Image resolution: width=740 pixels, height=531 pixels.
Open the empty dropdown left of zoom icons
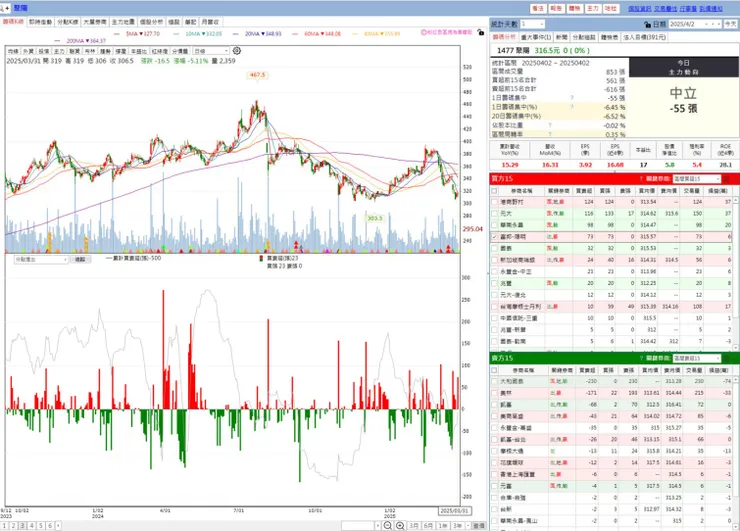pos(361,525)
